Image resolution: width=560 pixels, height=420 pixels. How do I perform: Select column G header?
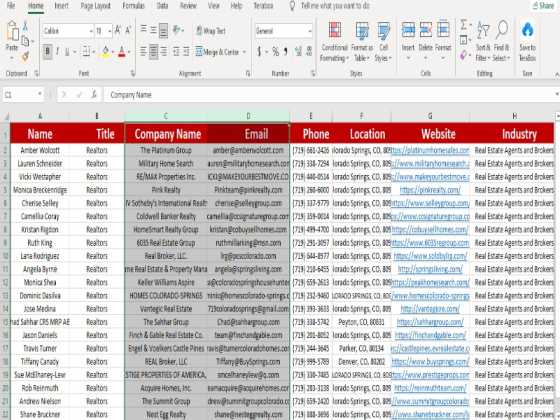tap(430, 116)
